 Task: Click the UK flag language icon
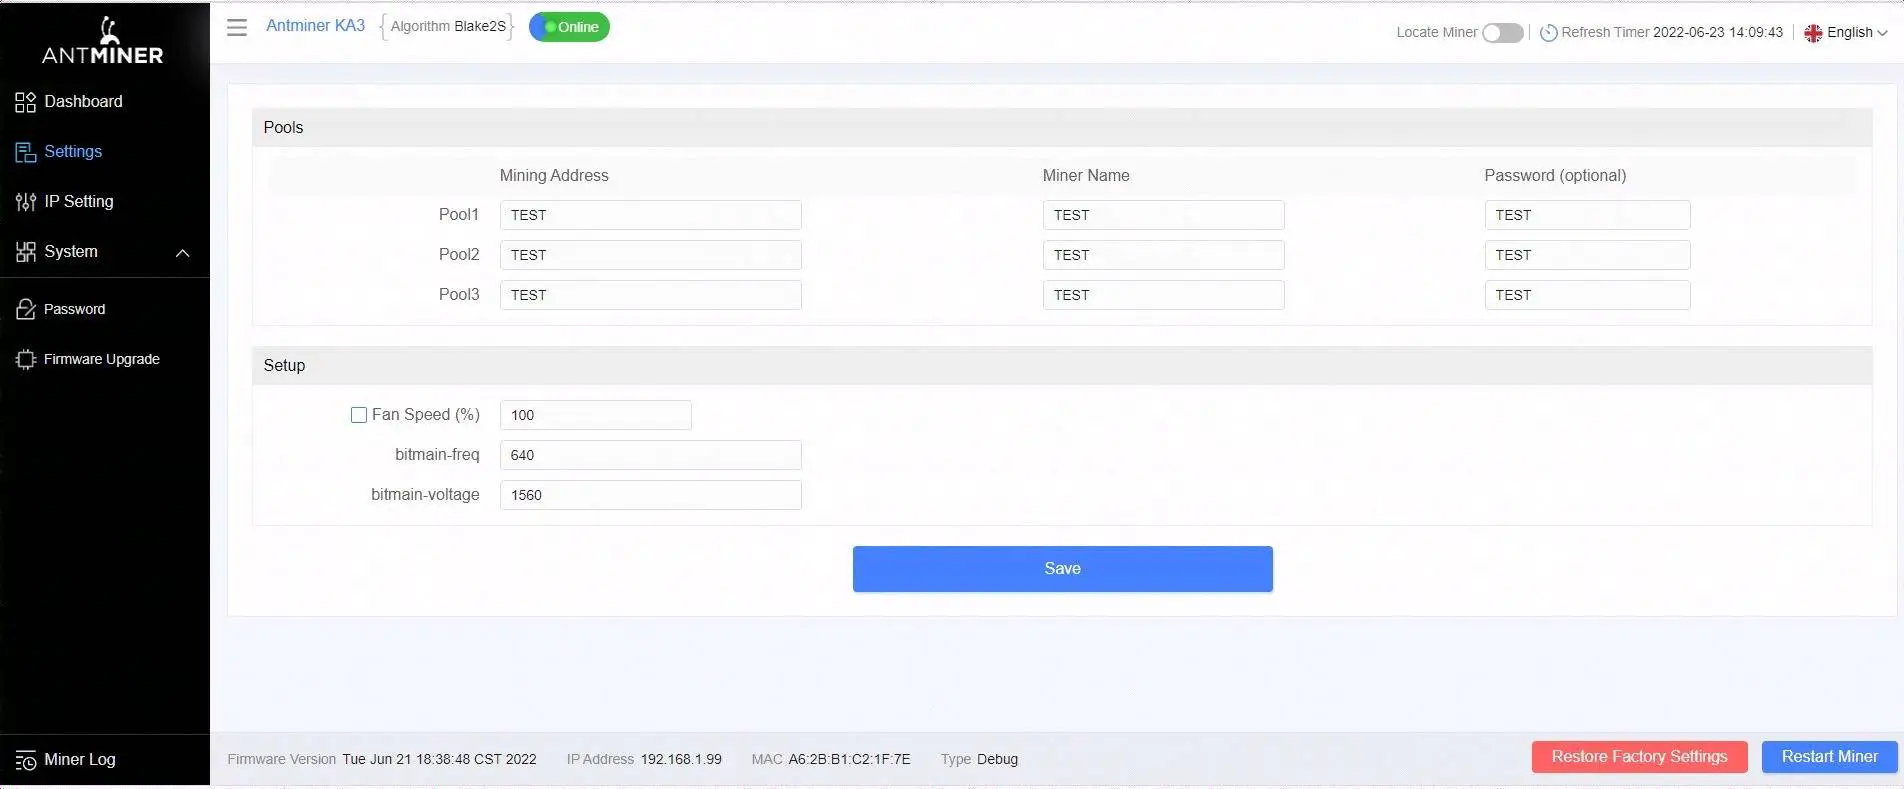coord(1813,33)
